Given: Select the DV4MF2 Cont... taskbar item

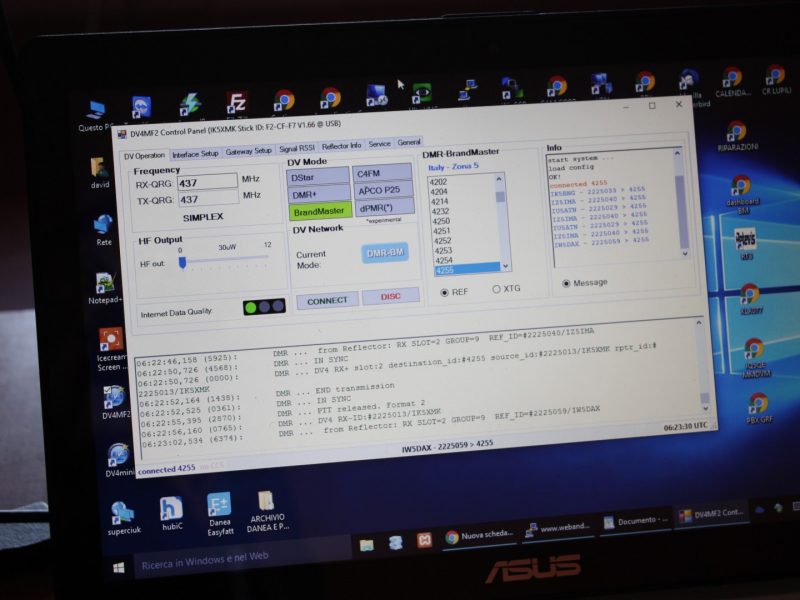Looking at the screenshot, I should pos(713,514).
